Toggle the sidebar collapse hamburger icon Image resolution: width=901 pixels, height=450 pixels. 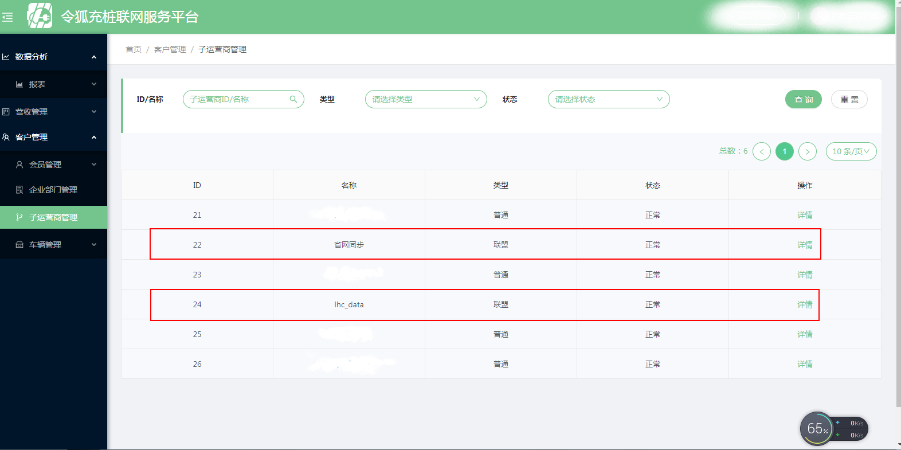(7, 16)
